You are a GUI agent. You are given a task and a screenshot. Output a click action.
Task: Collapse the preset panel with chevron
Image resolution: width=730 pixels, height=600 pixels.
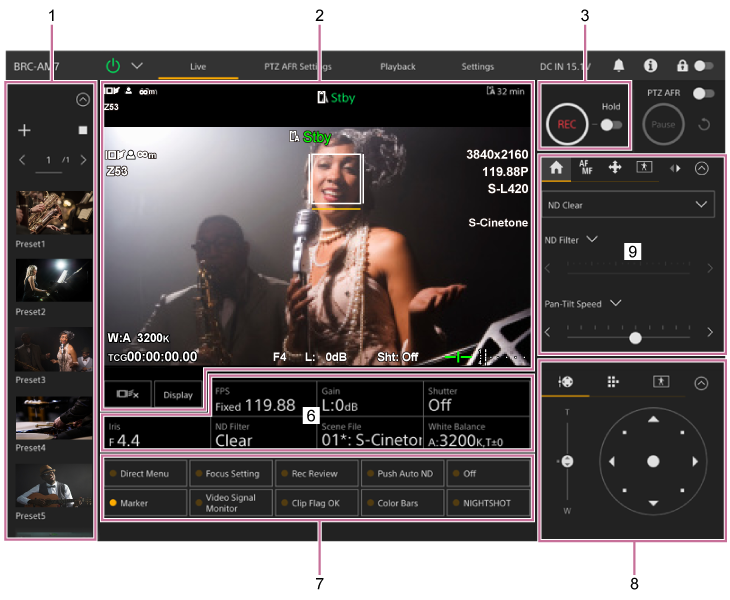point(82,100)
